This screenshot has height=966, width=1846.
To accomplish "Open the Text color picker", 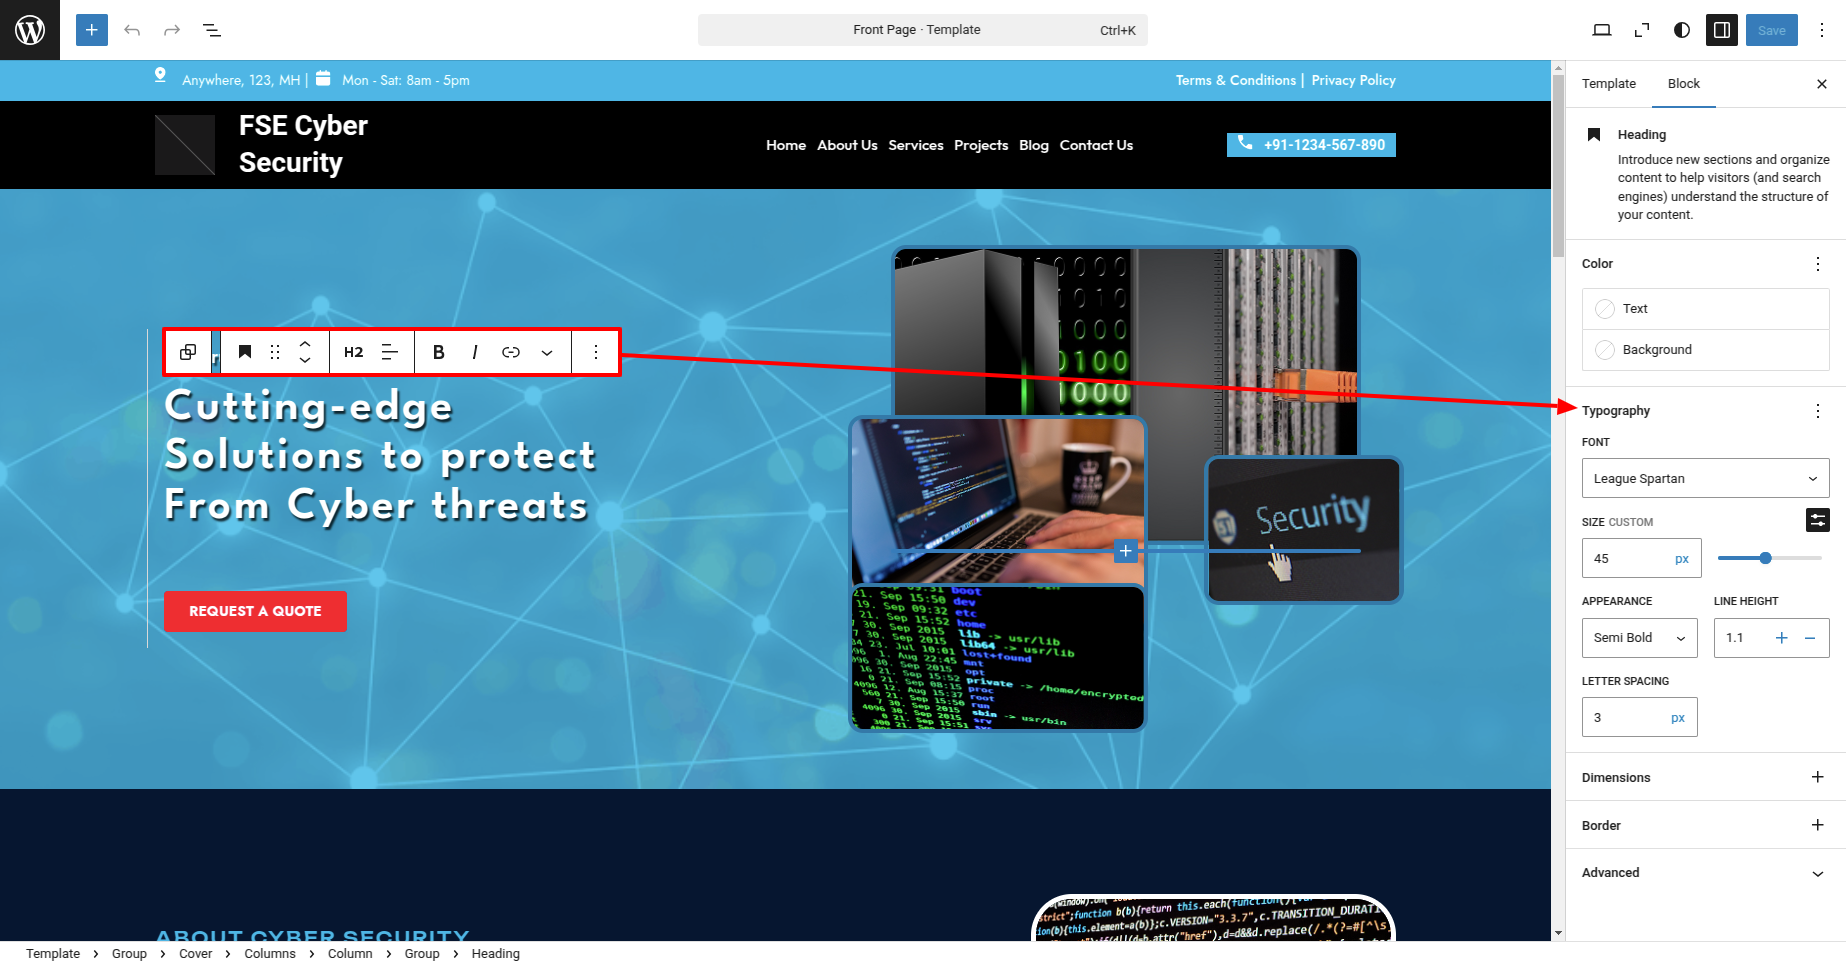I will pyautogui.click(x=1706, y=309).
